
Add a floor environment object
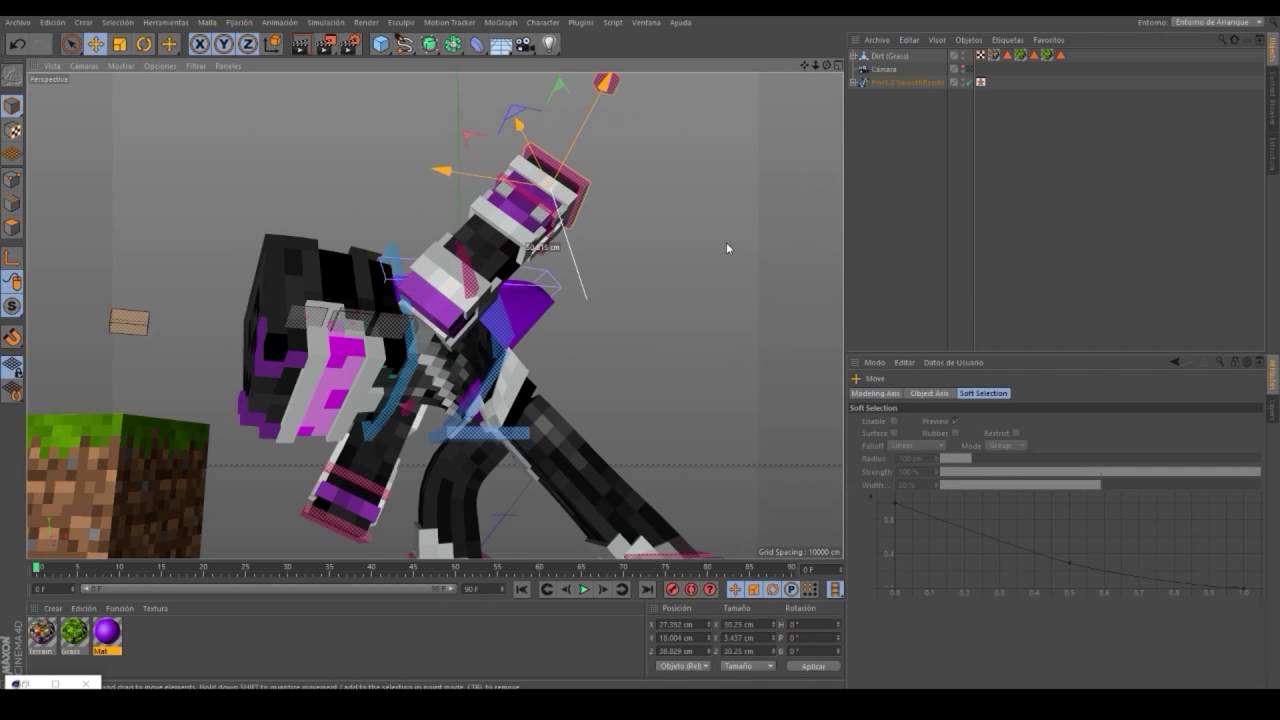(501, 44)
